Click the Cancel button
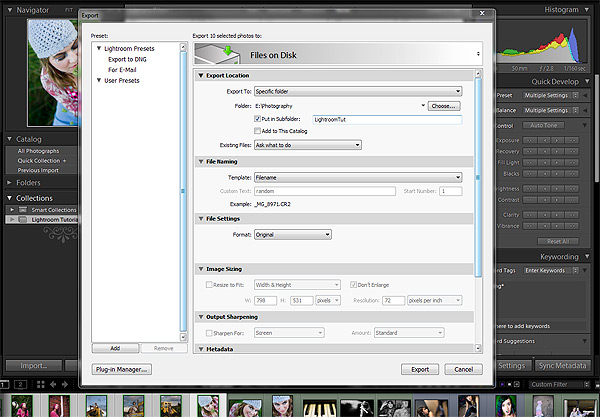This screenshot has width=600, height=417. point(463,370)
